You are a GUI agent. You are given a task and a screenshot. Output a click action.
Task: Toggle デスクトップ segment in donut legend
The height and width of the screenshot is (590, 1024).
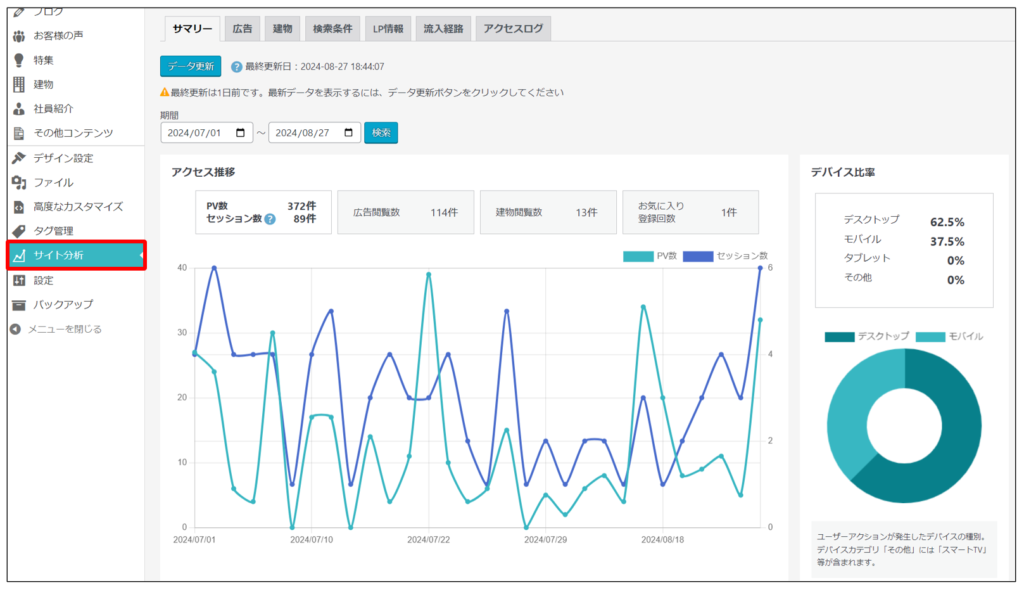[x=839, y=337]
